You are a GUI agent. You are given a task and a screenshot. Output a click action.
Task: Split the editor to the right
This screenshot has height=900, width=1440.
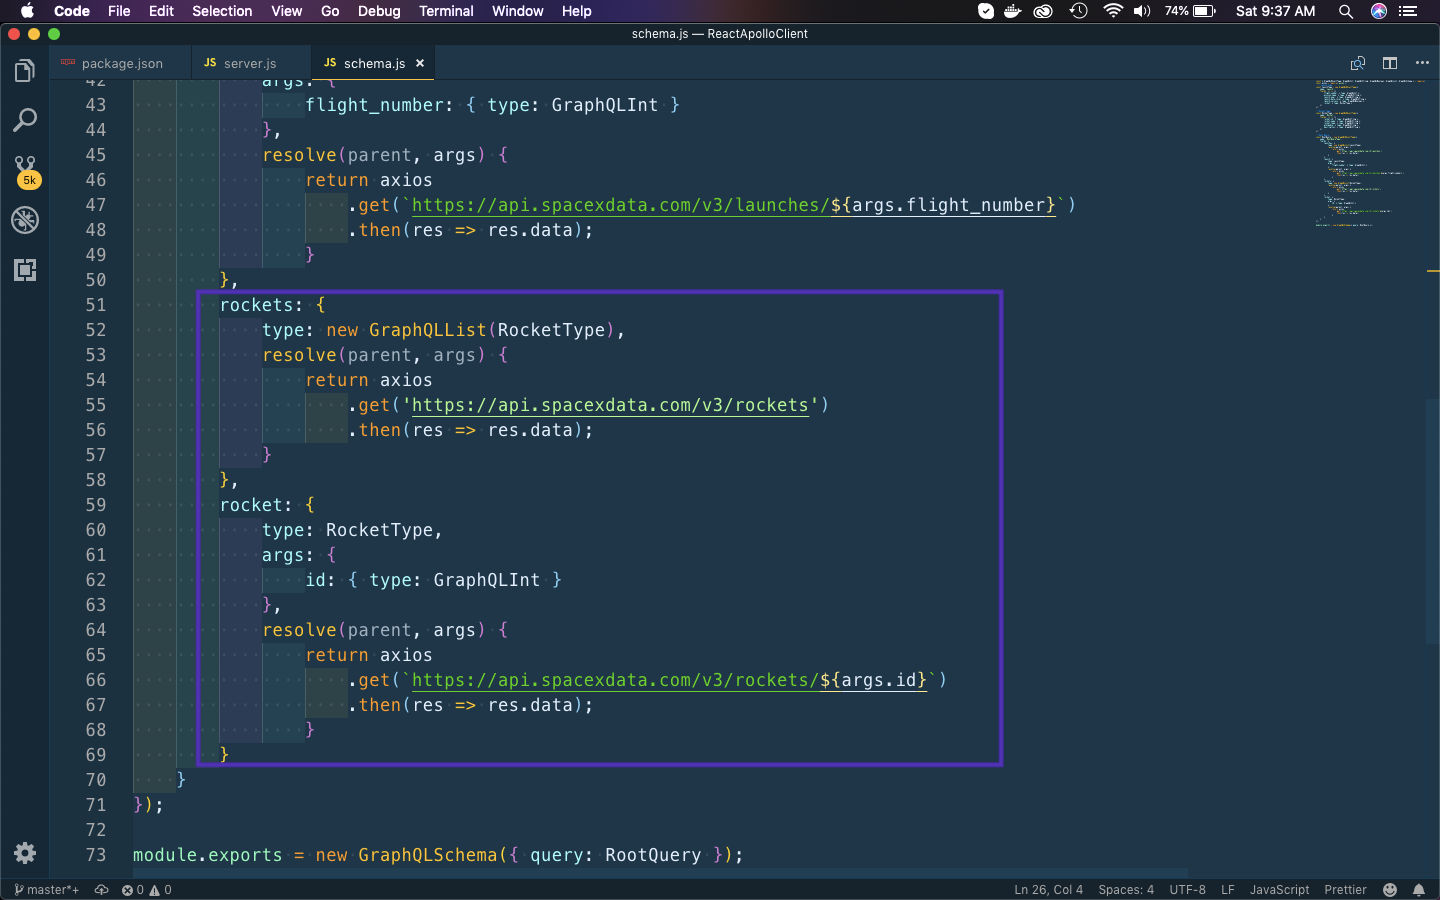[x=1390, y=63]
